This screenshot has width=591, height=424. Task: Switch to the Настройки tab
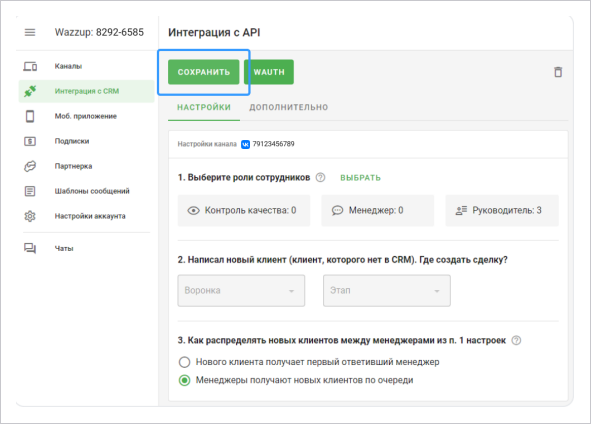point(204,107)
